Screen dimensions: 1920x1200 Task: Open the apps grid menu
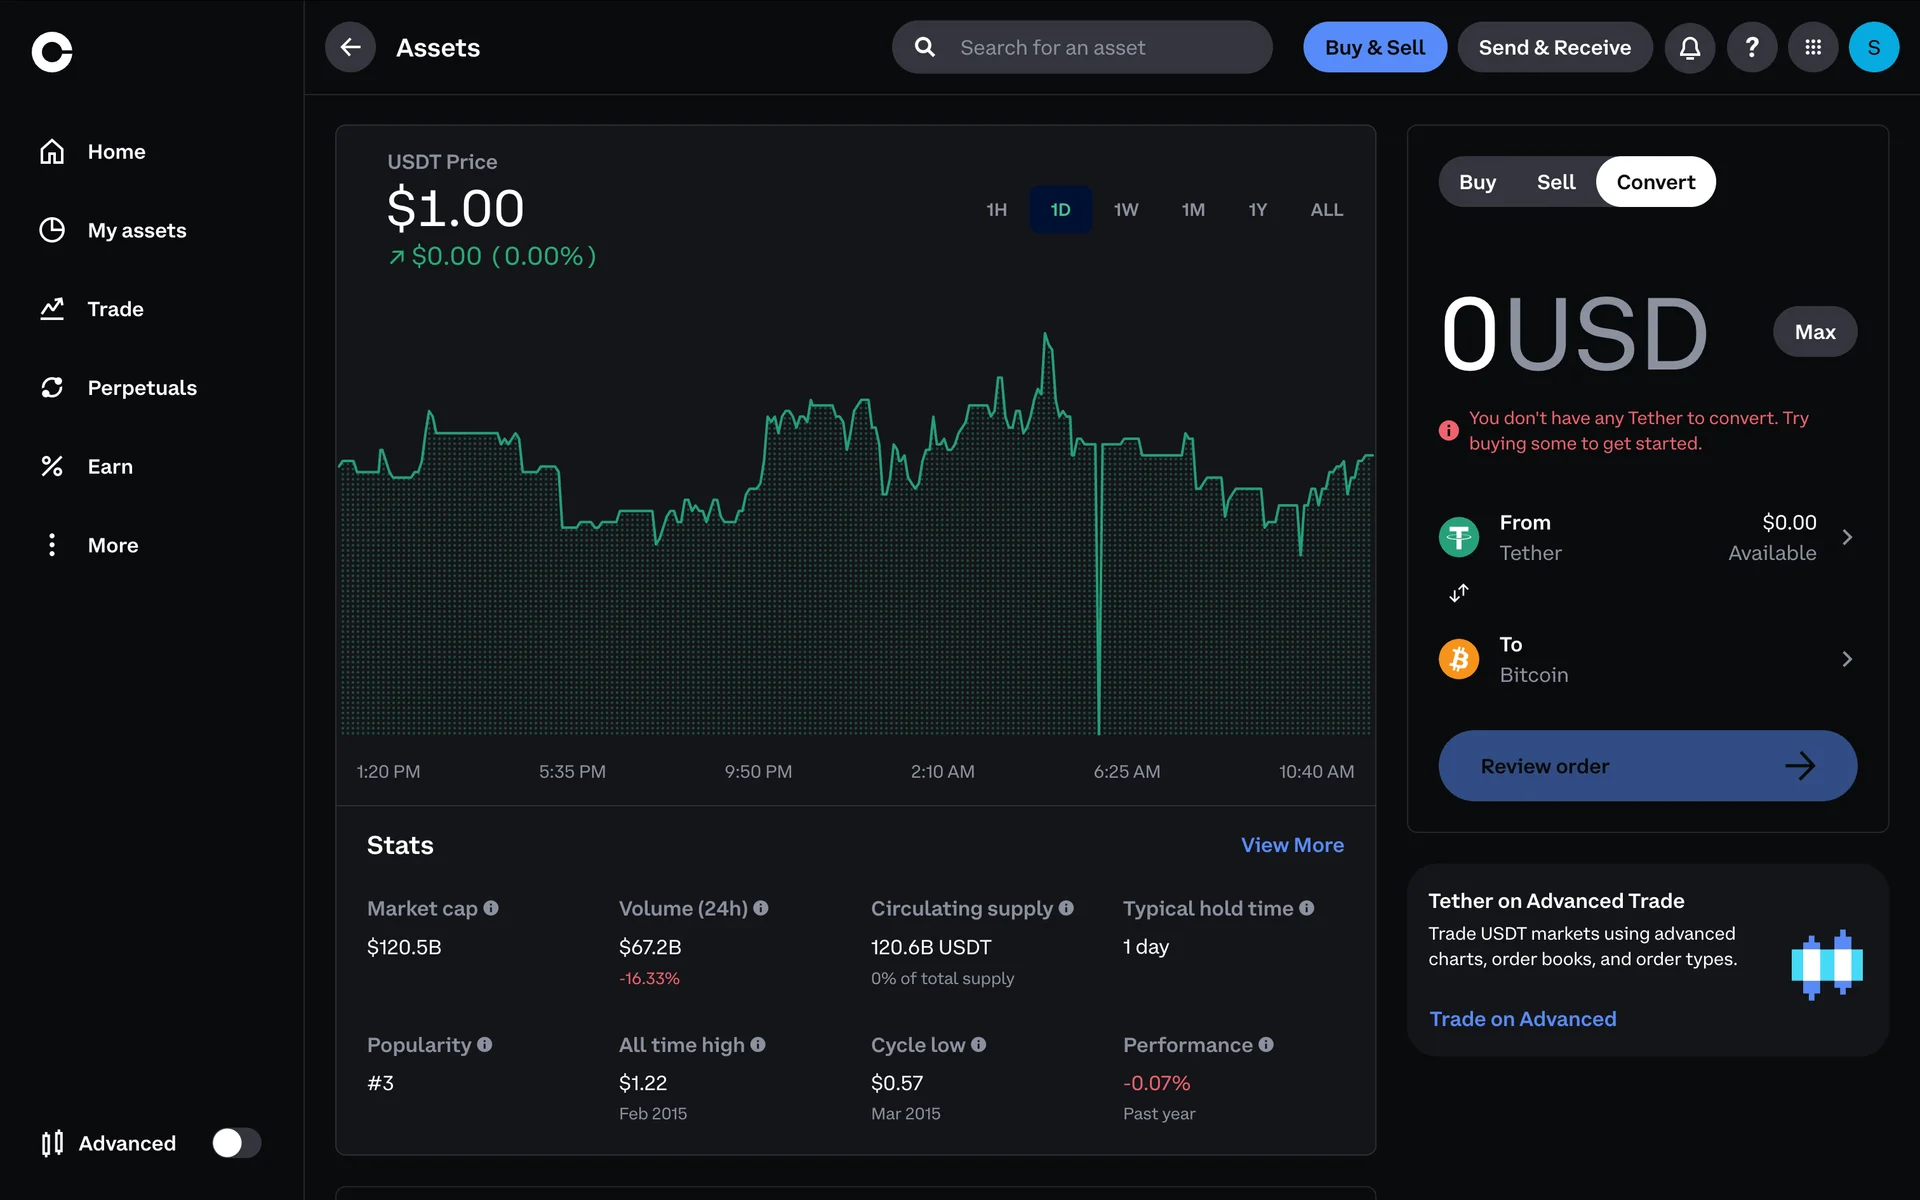point(1813,47)
